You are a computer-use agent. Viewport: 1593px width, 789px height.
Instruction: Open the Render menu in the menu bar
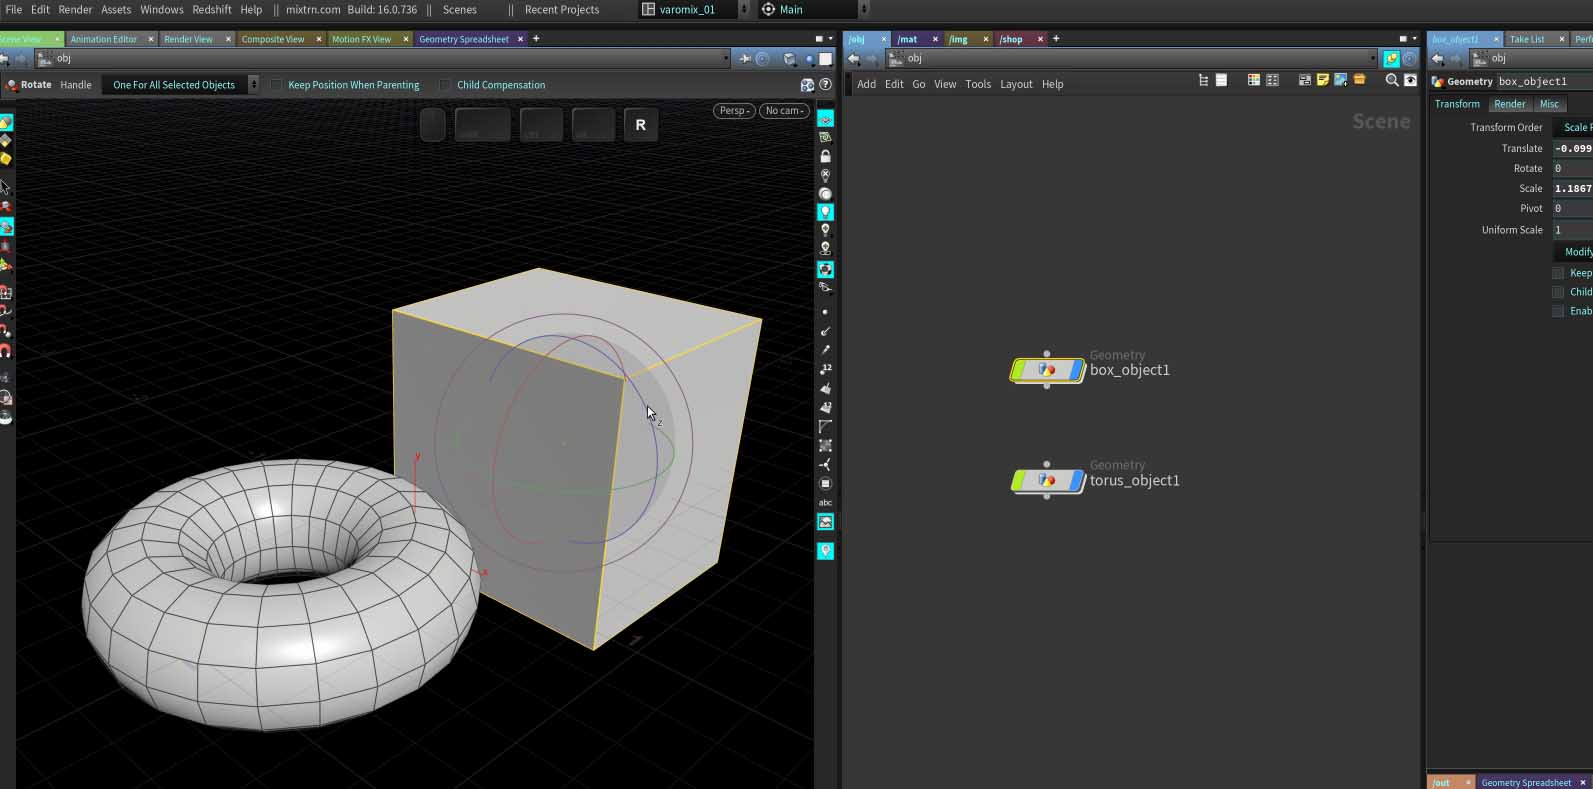[x=75, y=9]
